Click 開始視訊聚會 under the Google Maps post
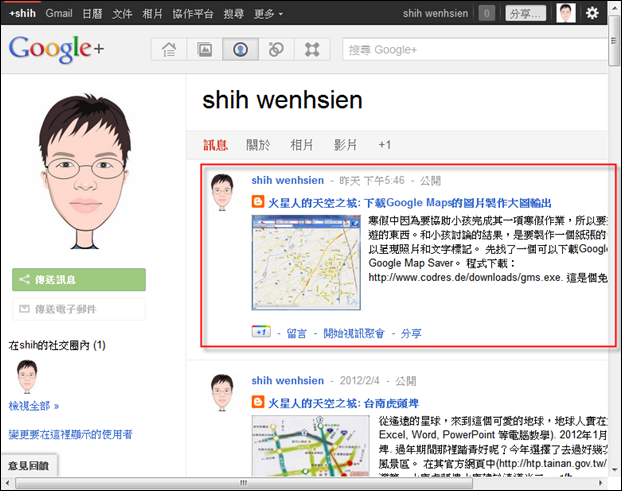The height and width of the screenshot is (491, 622). pyautogui.click(x=354, y=334)
